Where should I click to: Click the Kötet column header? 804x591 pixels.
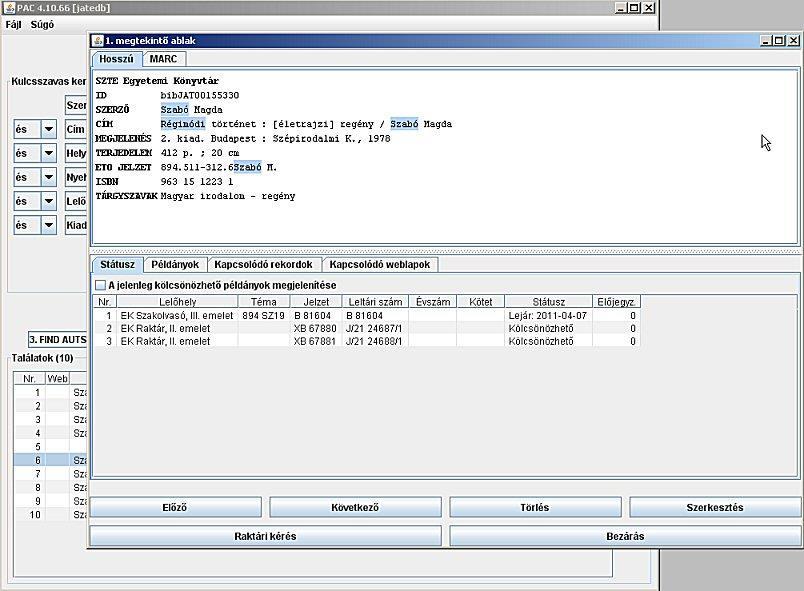click(x=480, y=302)
